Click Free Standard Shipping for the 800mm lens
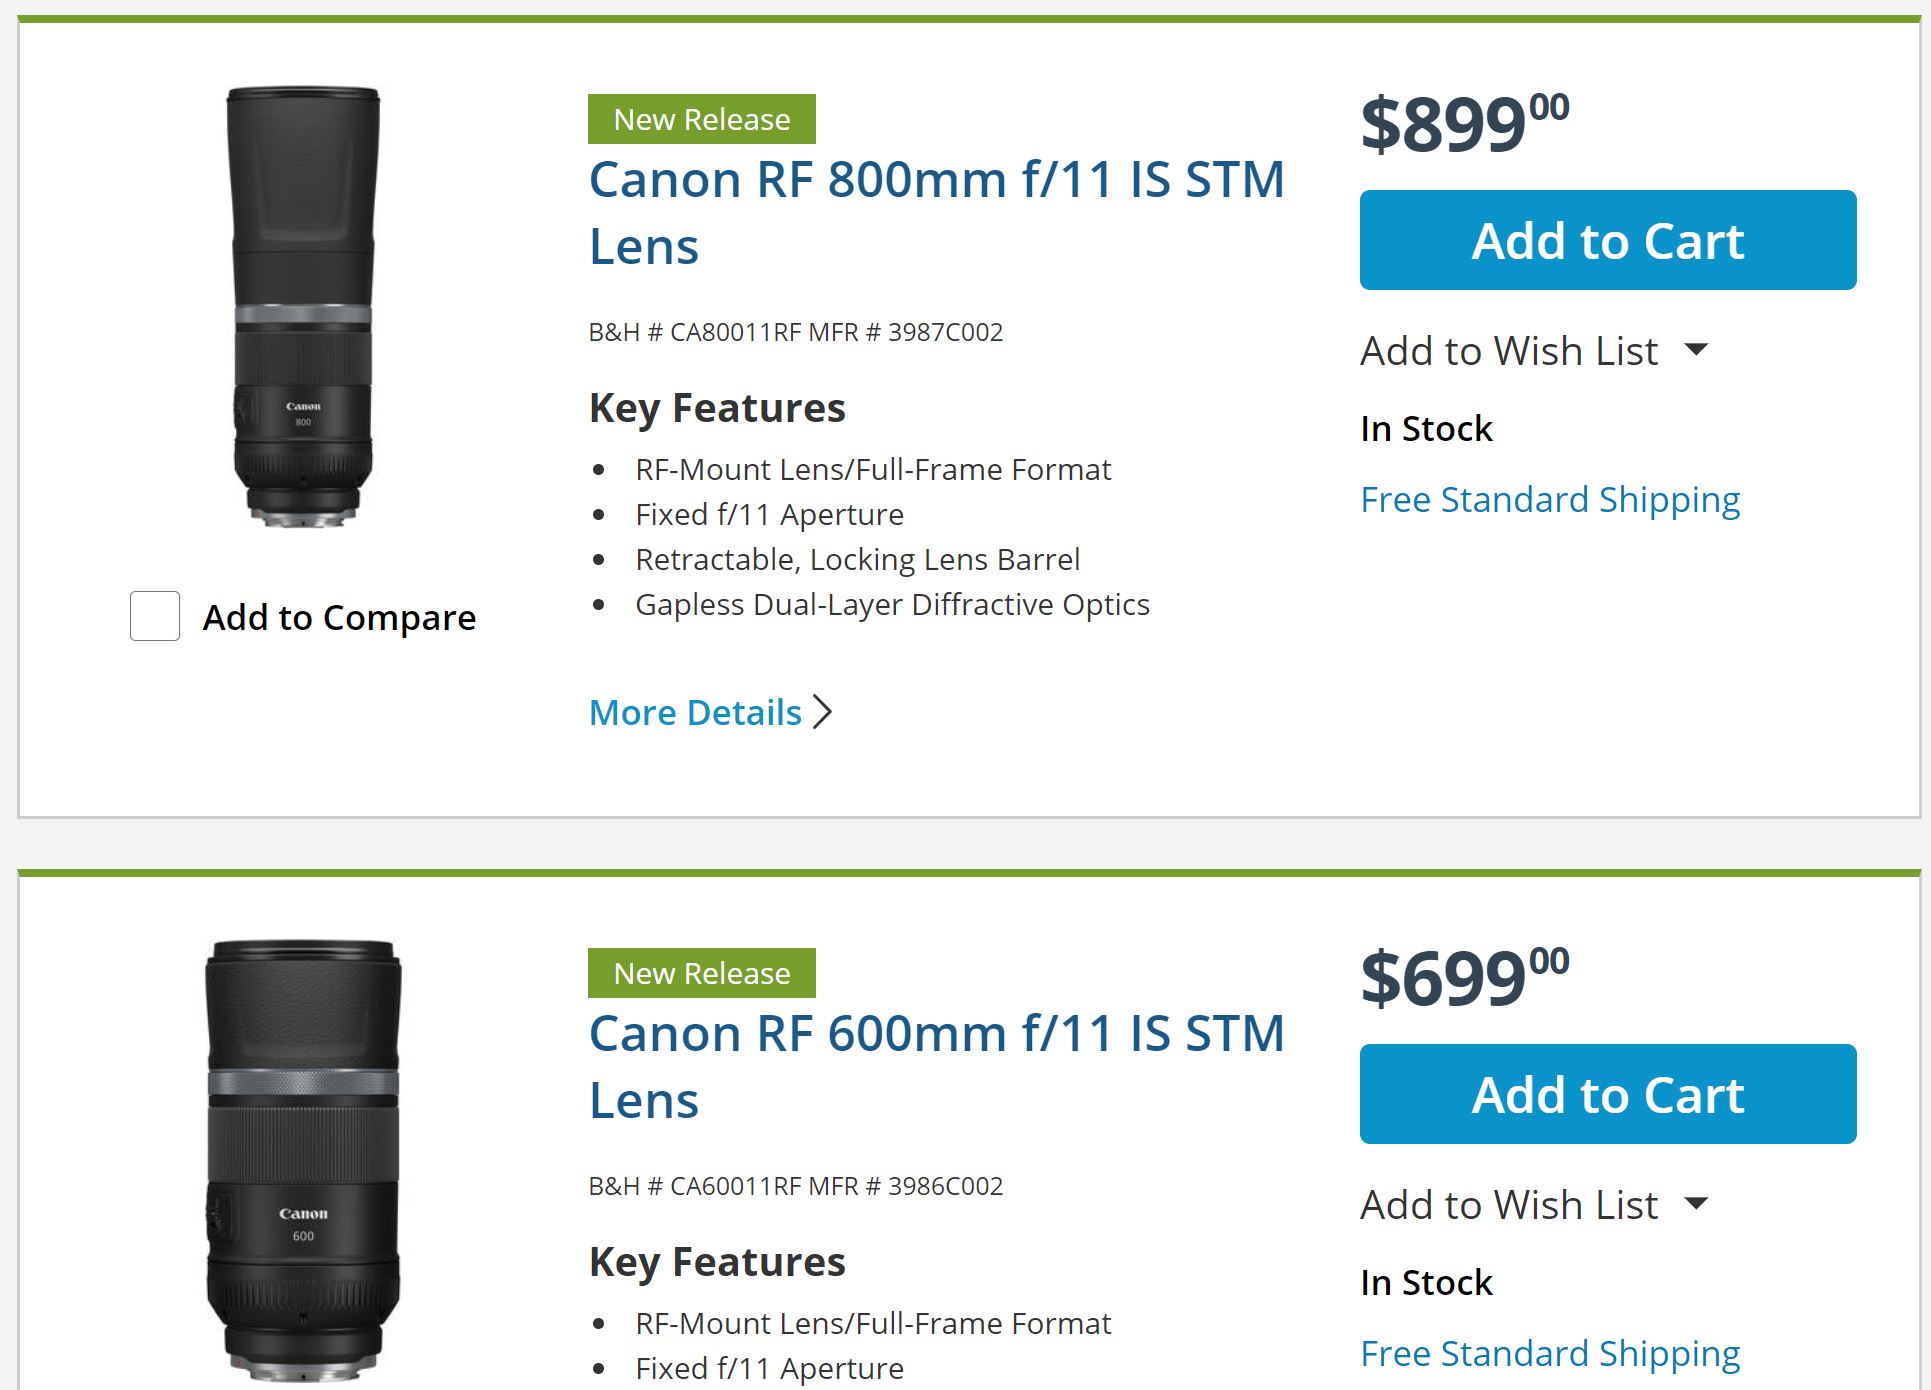 (x=1550, y=500)
